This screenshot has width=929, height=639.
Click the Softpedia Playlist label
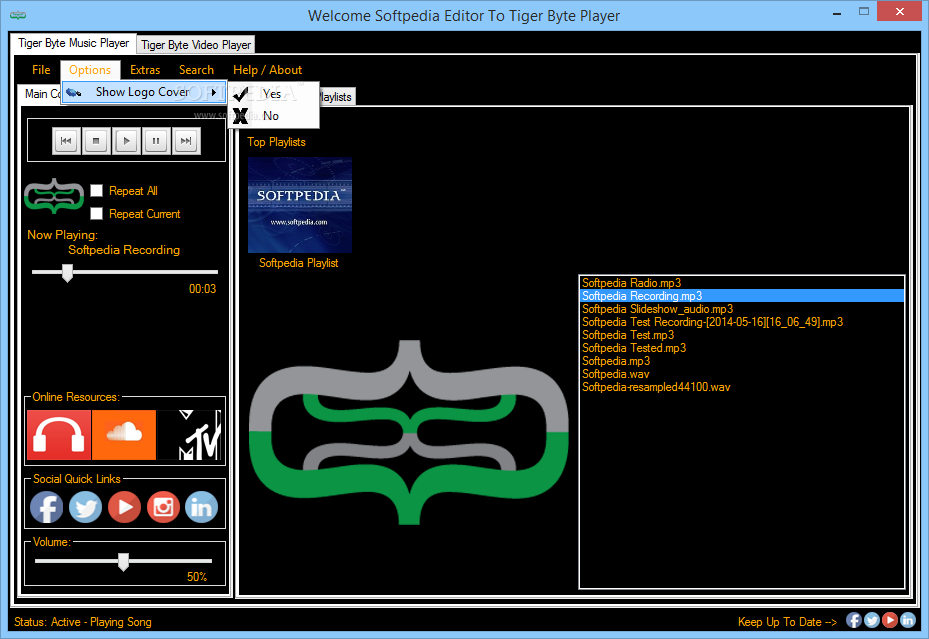[x=299, y=262]
